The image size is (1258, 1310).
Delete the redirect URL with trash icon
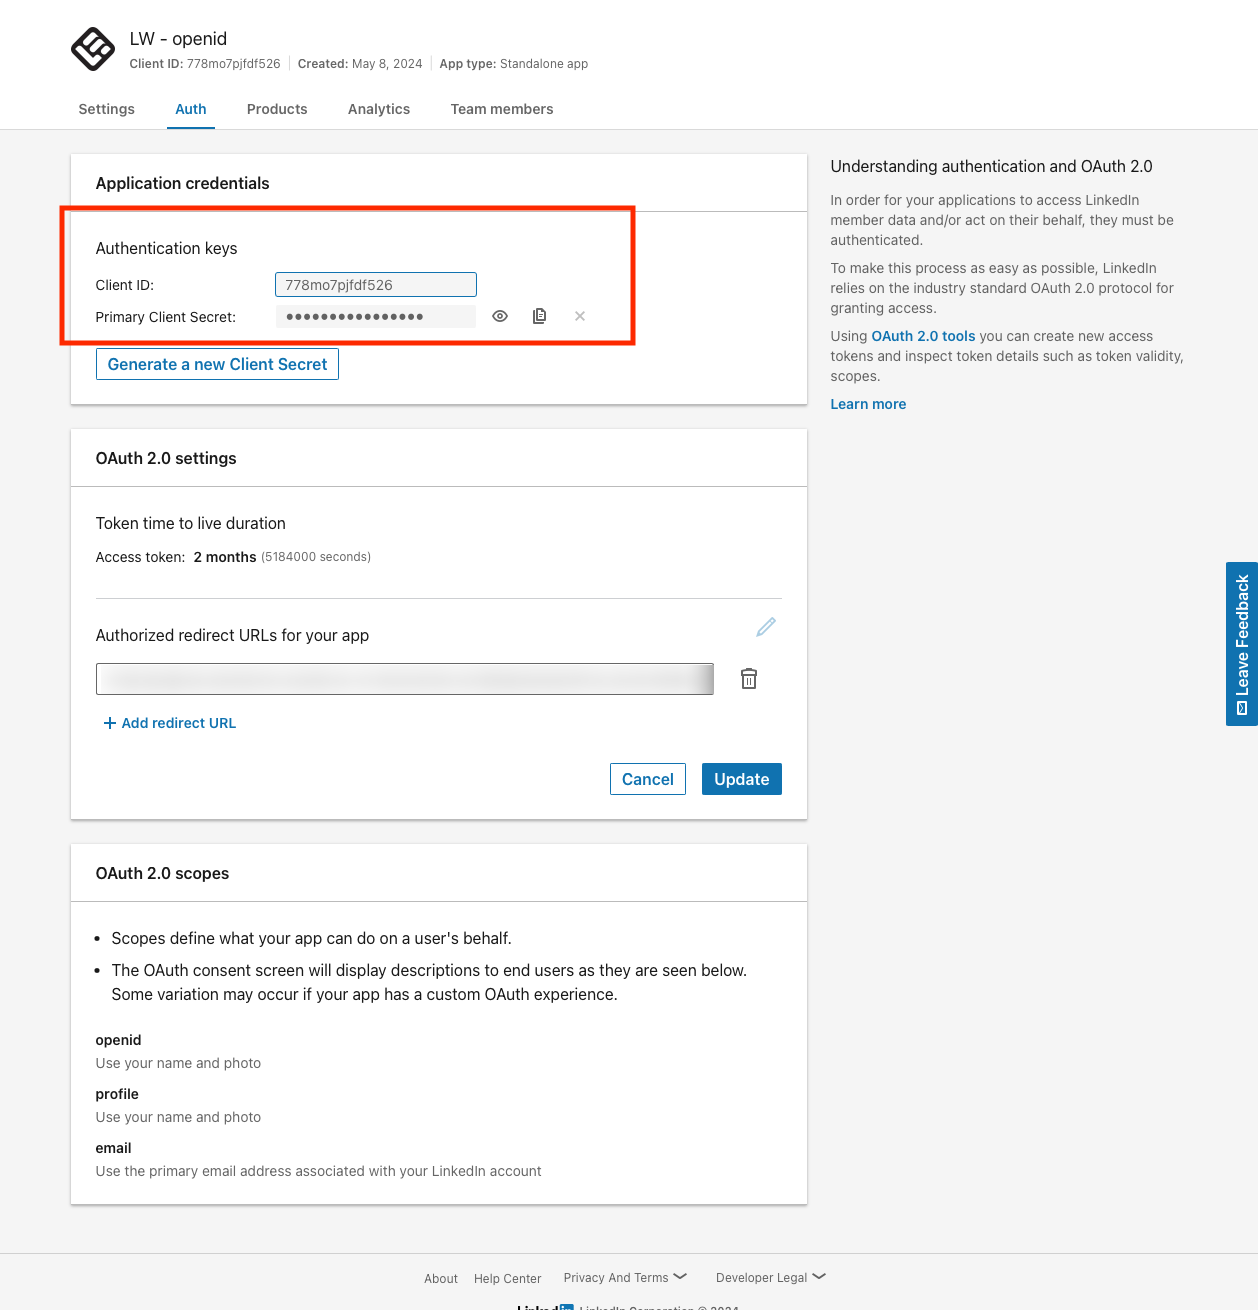click(749, 679)
